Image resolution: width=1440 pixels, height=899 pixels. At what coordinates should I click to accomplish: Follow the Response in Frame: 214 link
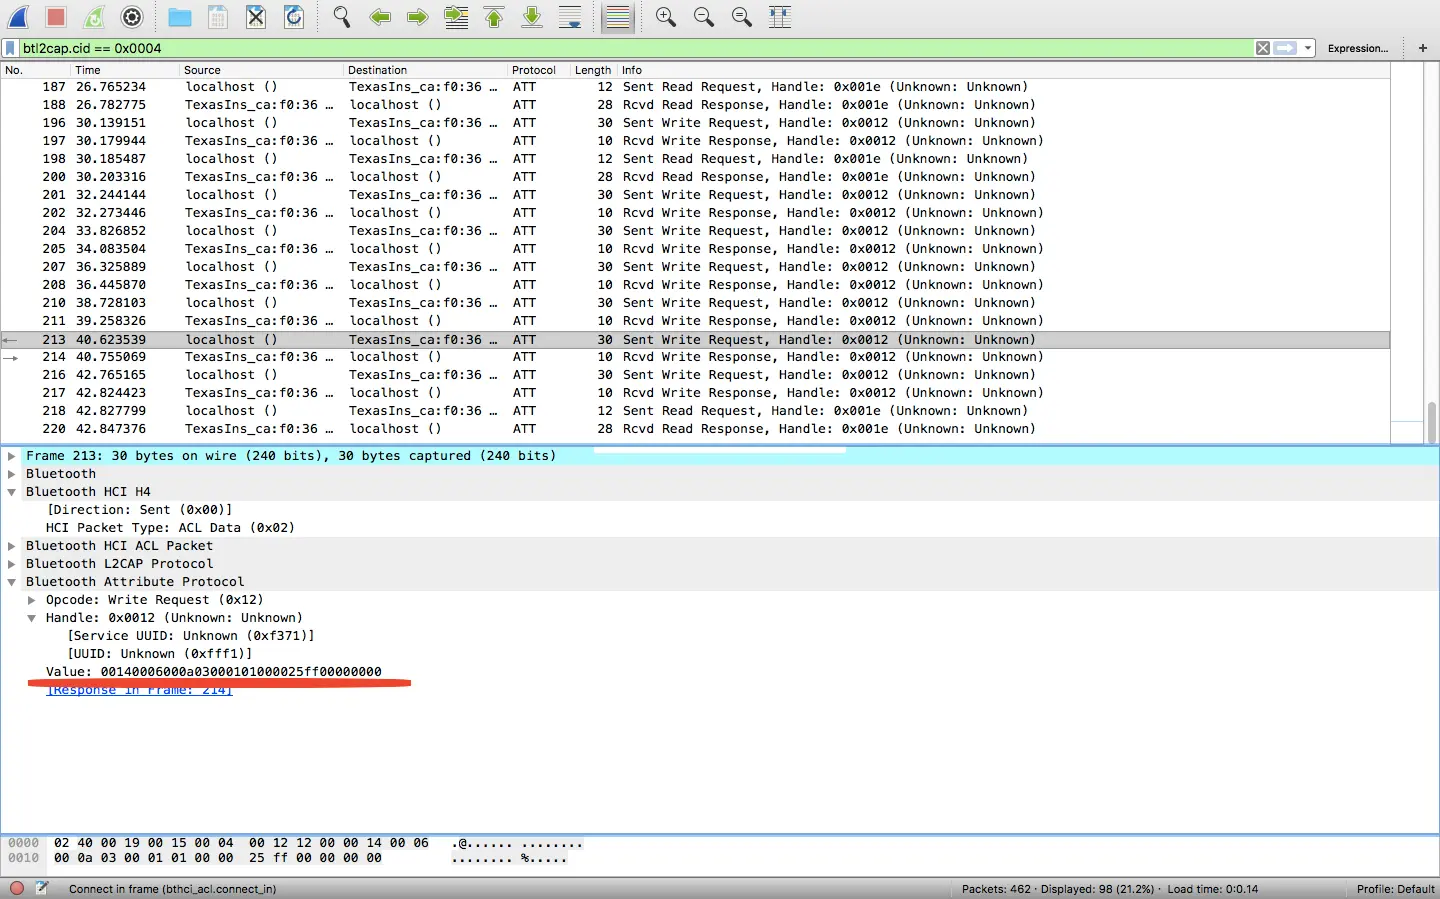pos(139,689)
